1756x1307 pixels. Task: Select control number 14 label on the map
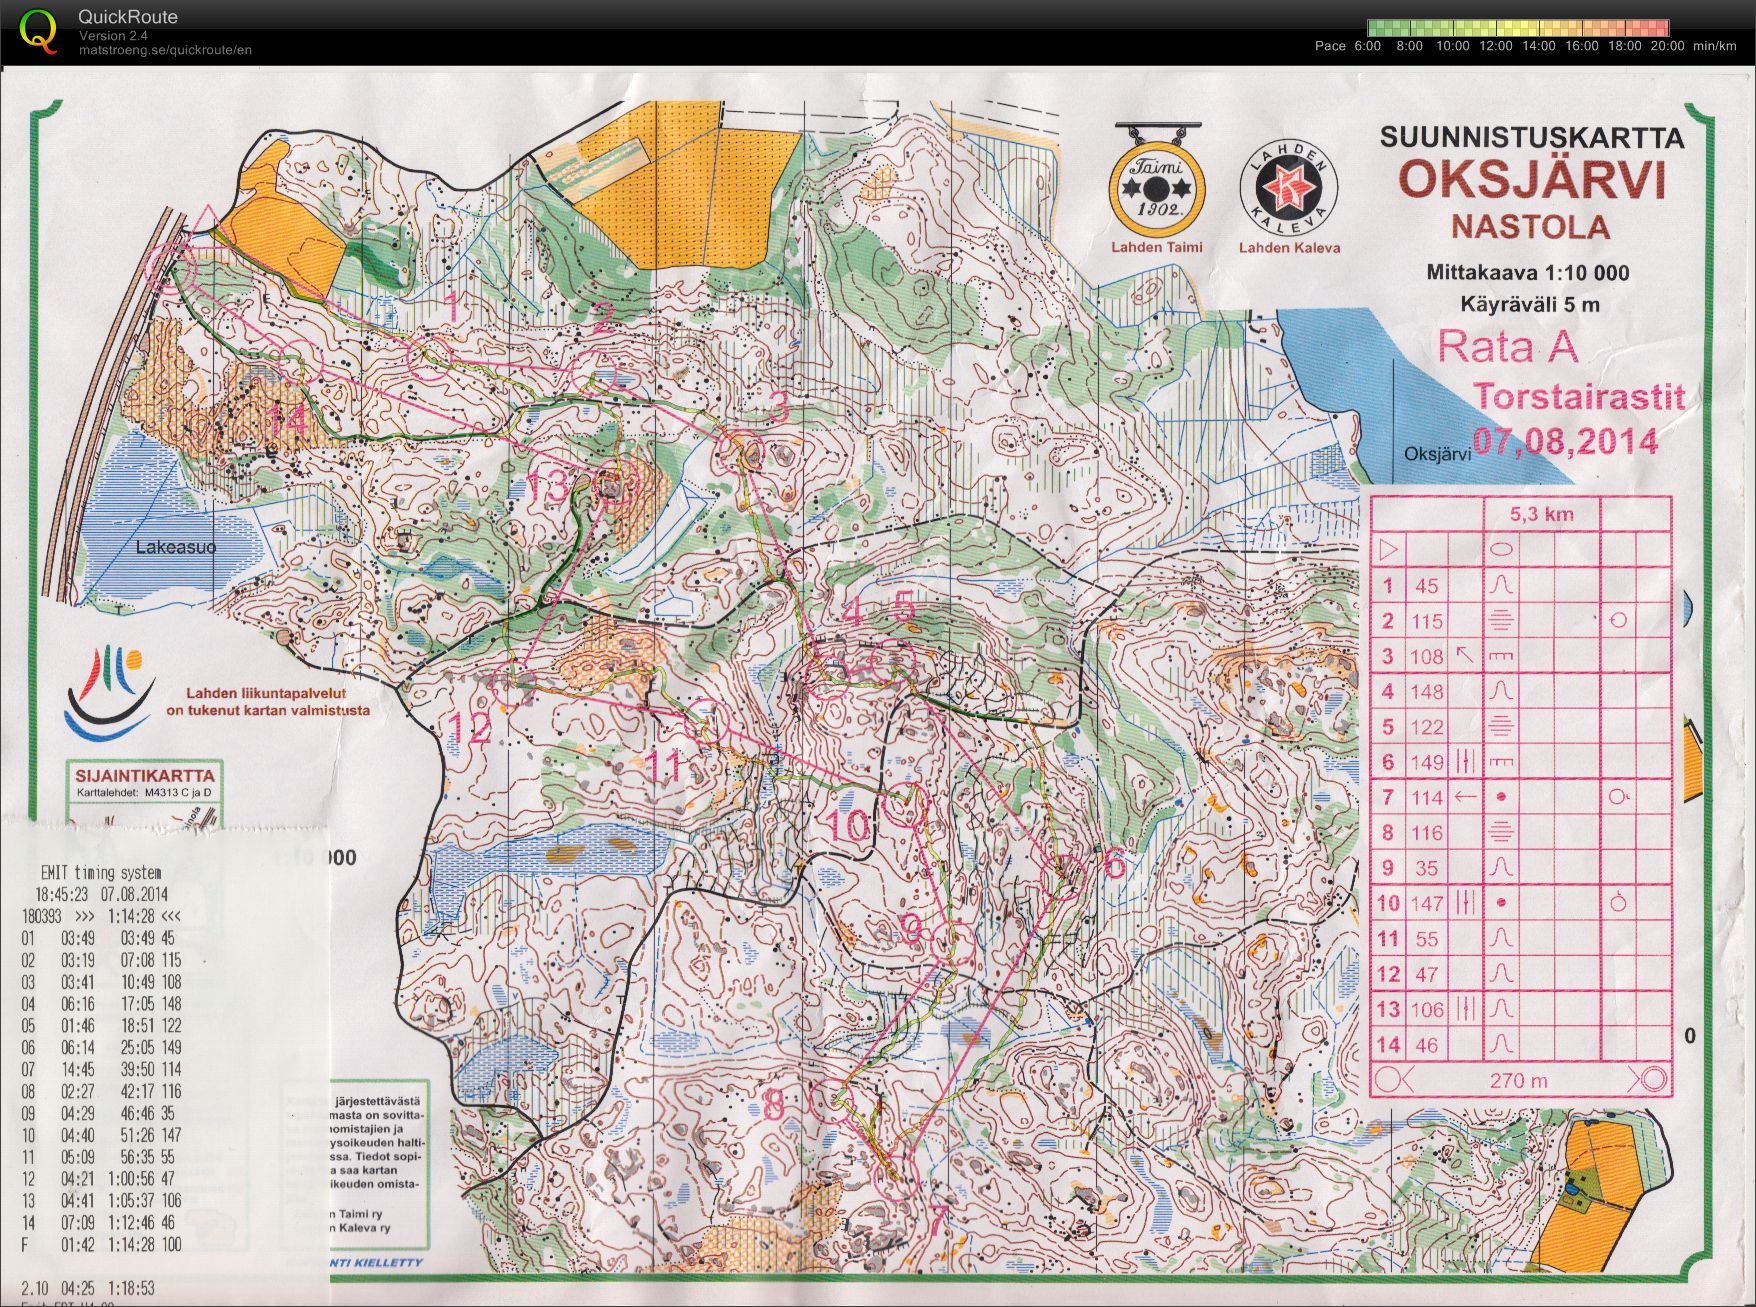[x=289, y=421]
